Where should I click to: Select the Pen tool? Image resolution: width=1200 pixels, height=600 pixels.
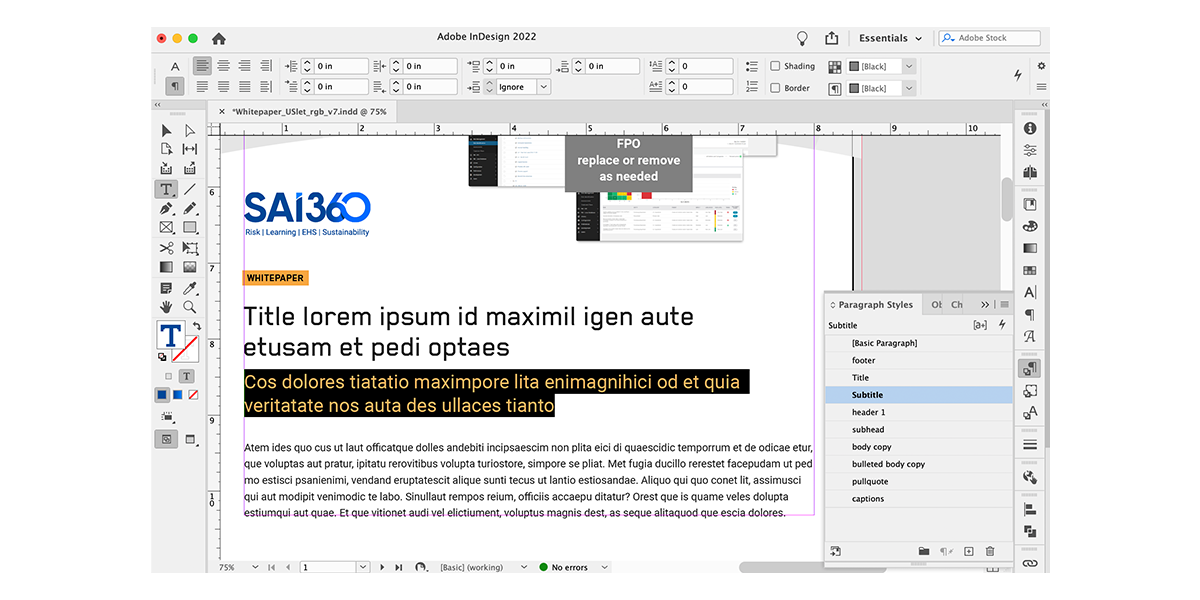[x=166, y=209]
